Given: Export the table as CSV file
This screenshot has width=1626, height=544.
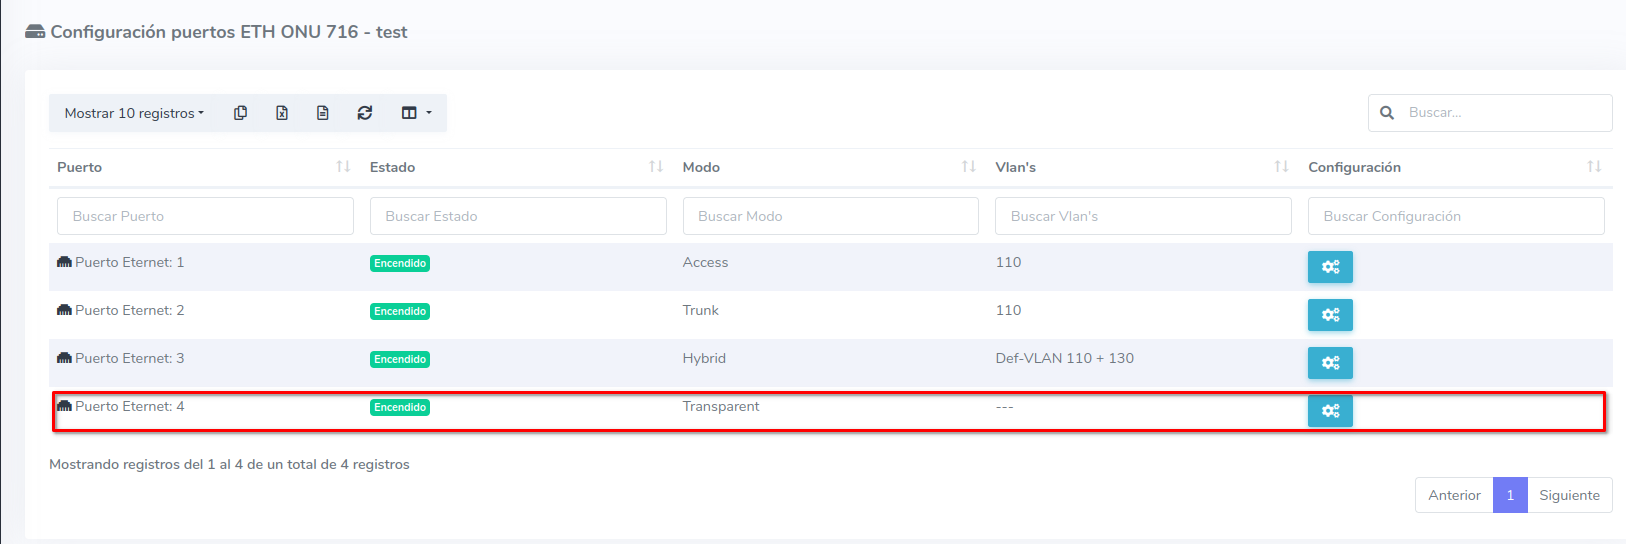Looking at the screenshot, I should pyautogui.click(x=323, y=113).
